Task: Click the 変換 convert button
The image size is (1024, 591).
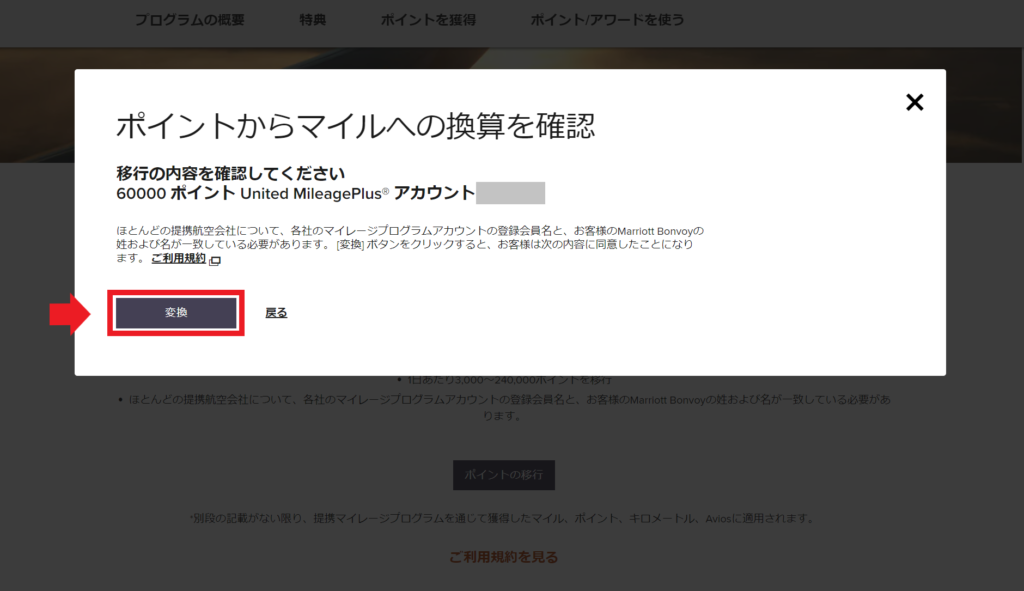Action: click(176, 313)
